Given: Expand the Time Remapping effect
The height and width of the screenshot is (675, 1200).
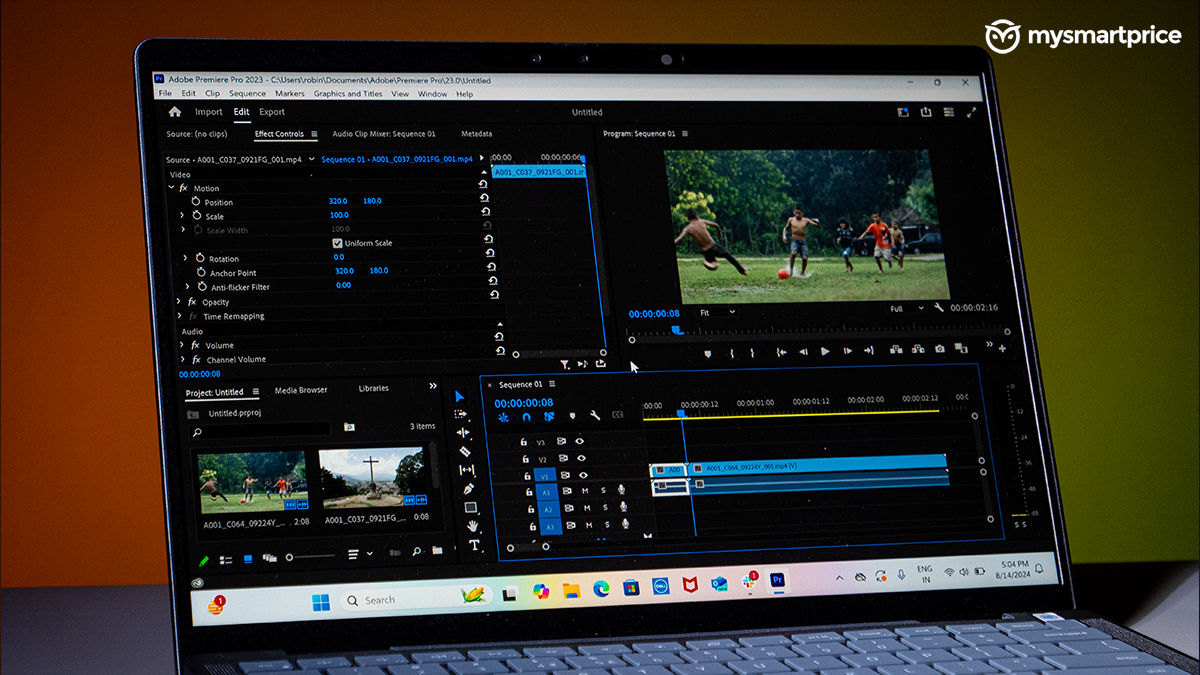Looking at the screenshot, I should [x=179, y=316].
